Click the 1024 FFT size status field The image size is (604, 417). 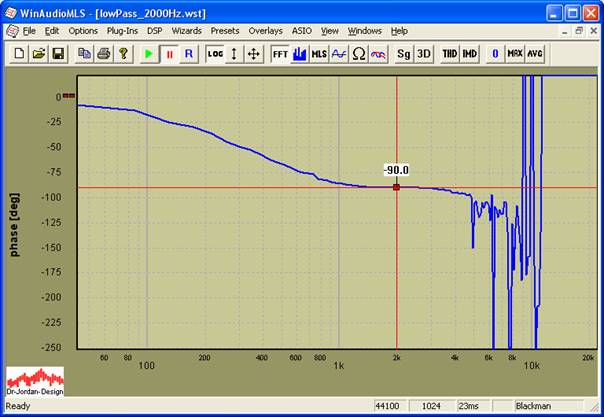(x=432, y=406)
